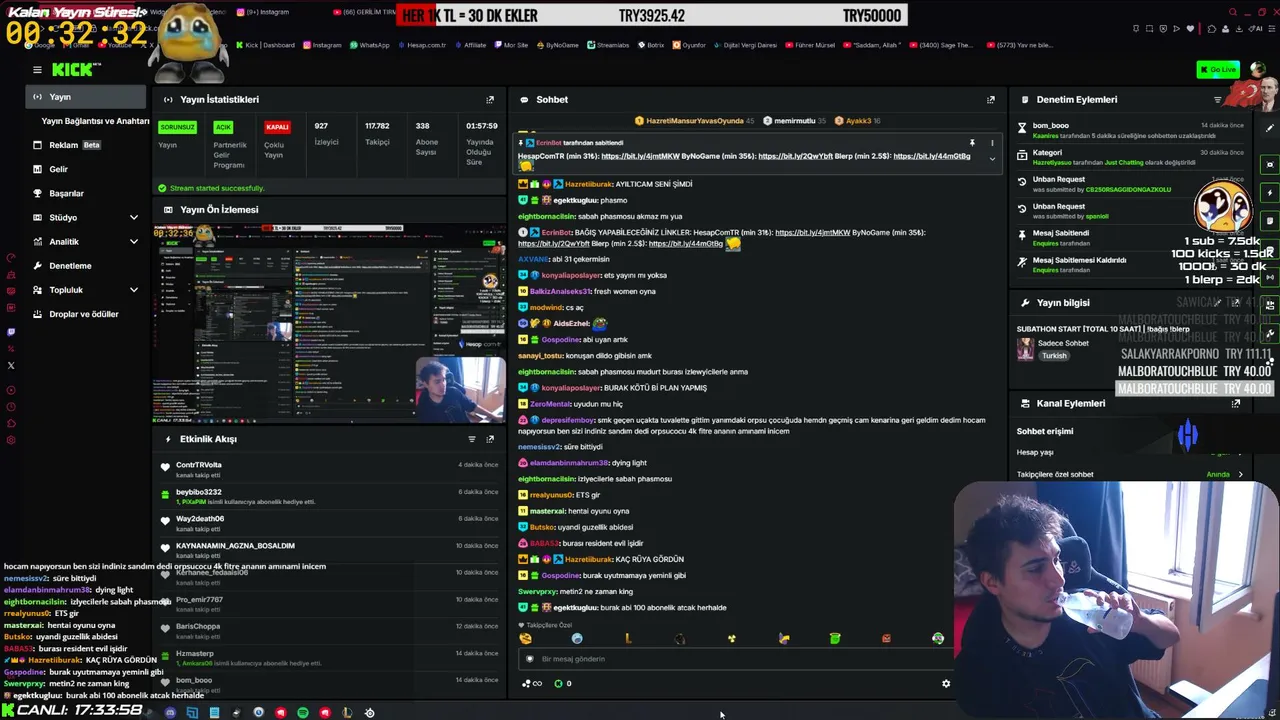
Task: Open Droplar ve ödüller page
Action: (x=84, y=314)
